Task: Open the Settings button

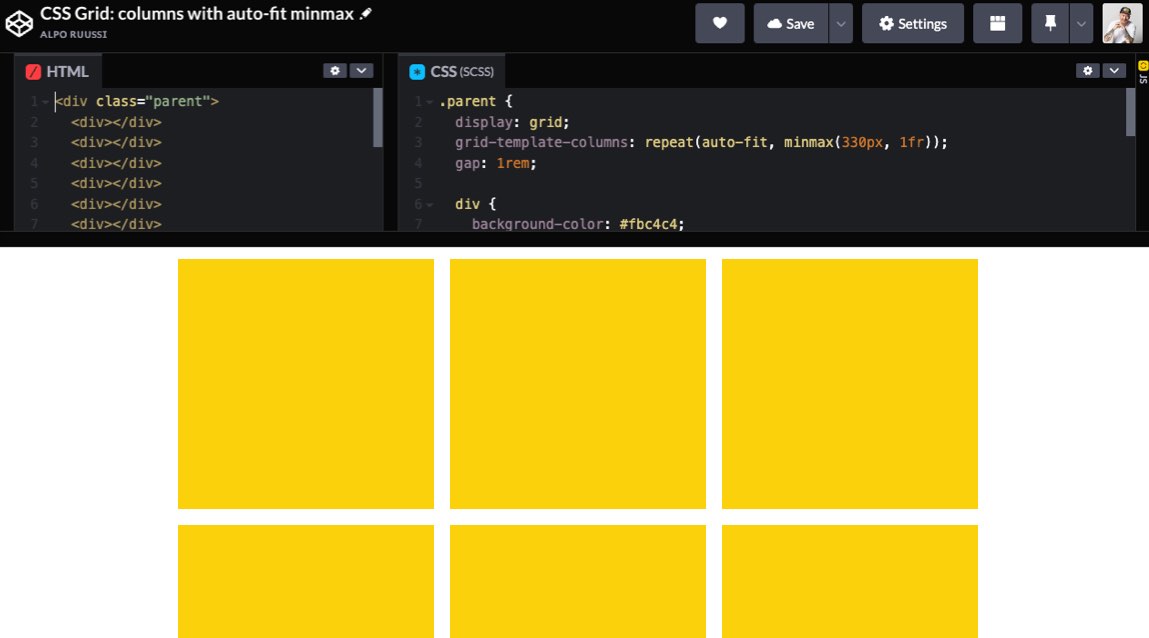Action: 912,23
